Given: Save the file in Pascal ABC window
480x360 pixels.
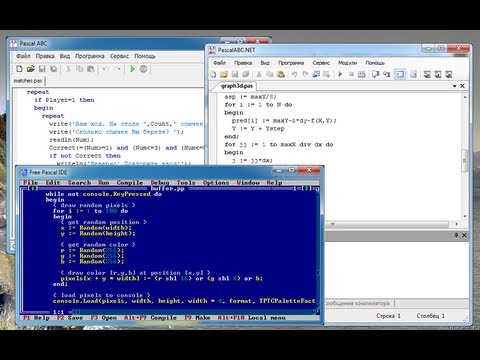Looking at the screenshot, I should click(42, 69).
